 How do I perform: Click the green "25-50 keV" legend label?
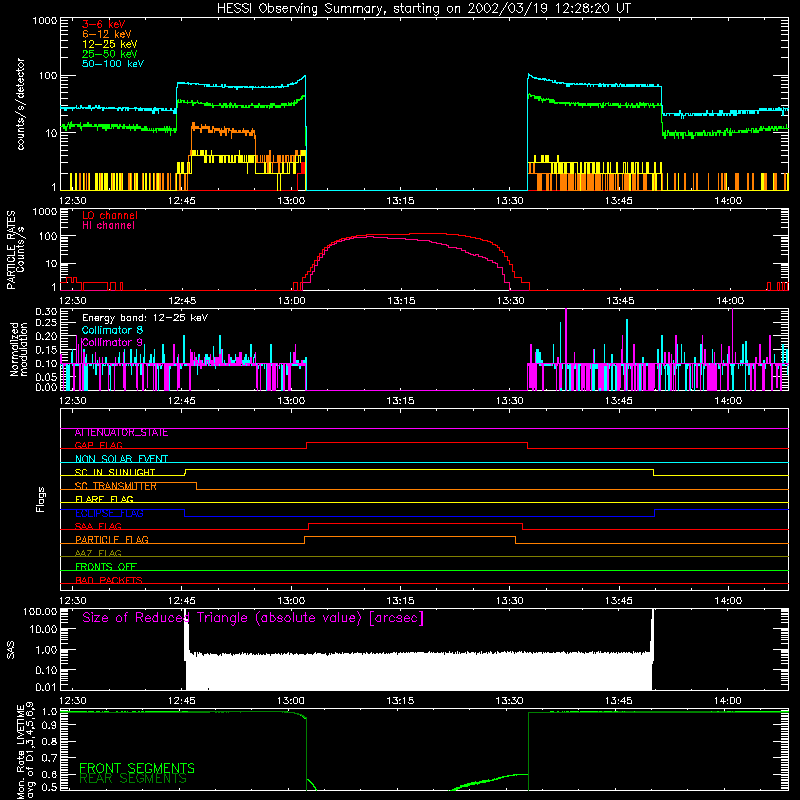pyautogui.click(x=110, y=54)
